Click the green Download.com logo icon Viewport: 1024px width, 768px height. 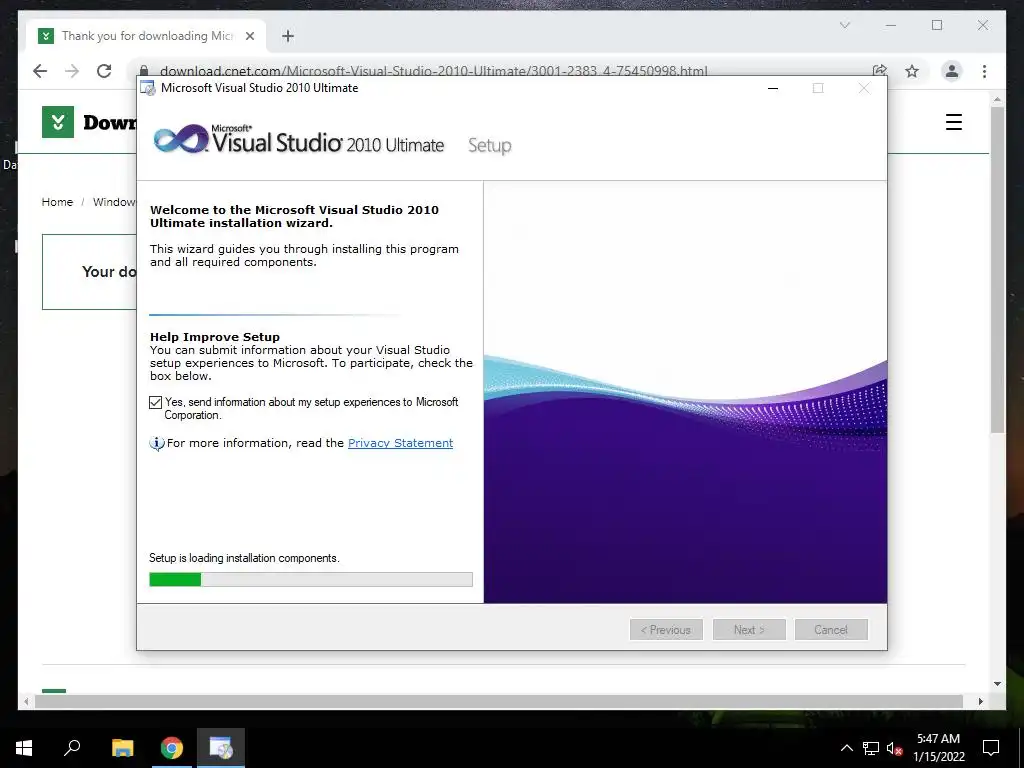(57, 122)
